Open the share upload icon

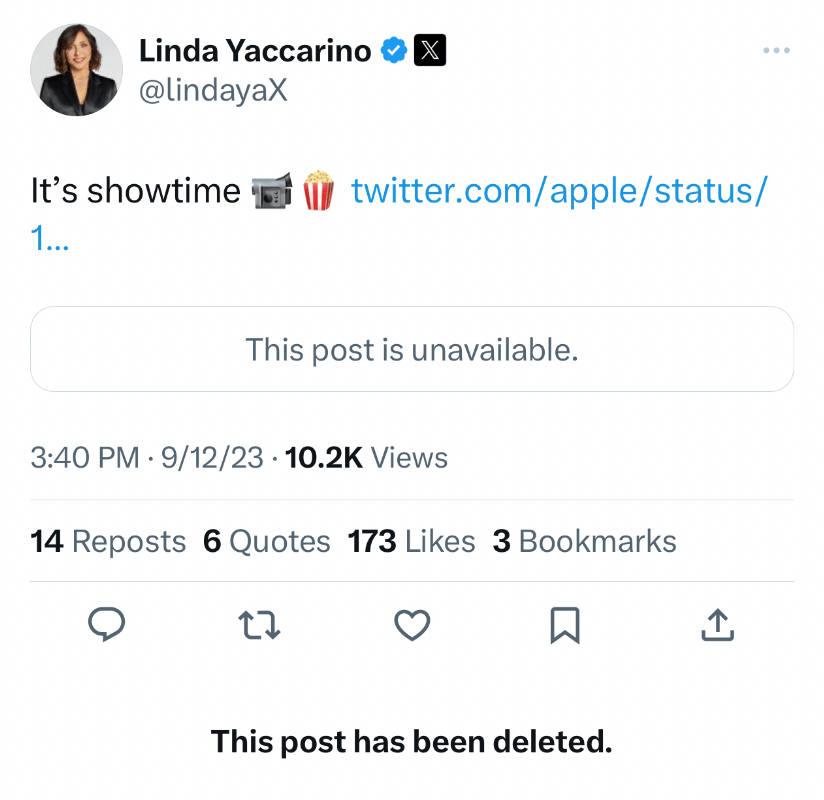point(718,625)
